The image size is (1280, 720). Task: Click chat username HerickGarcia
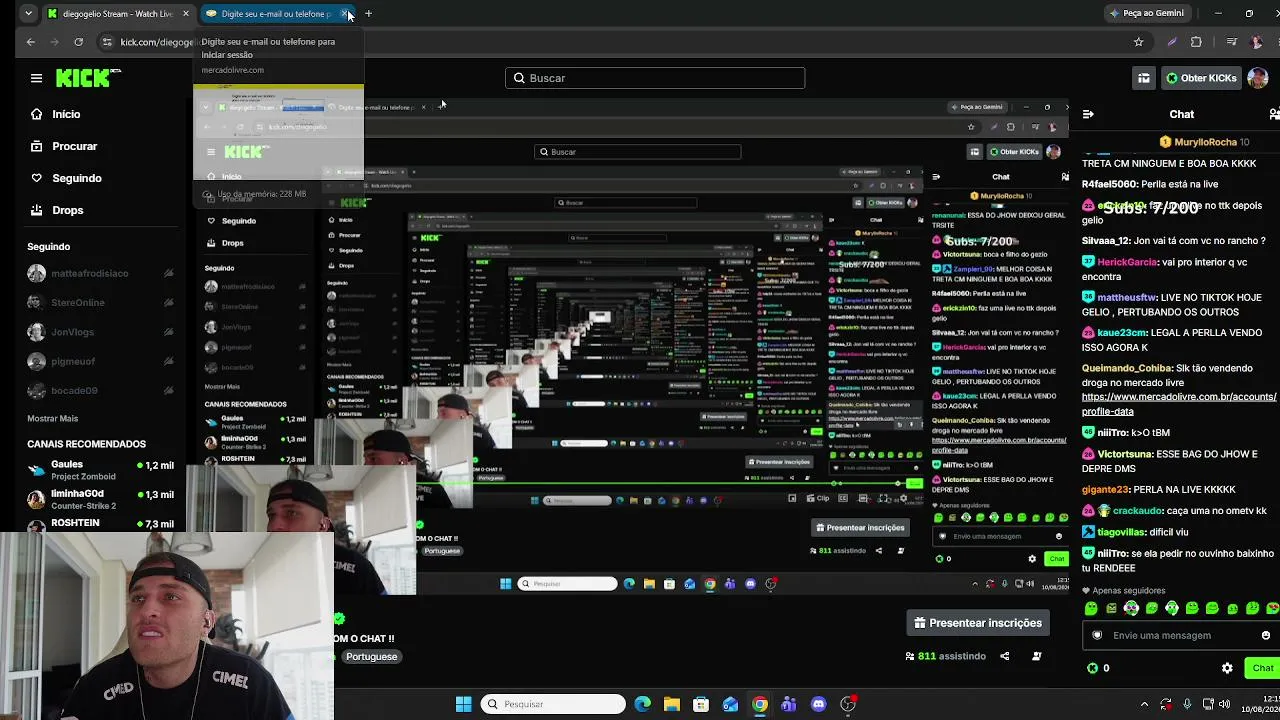[x=1128, y=262]
